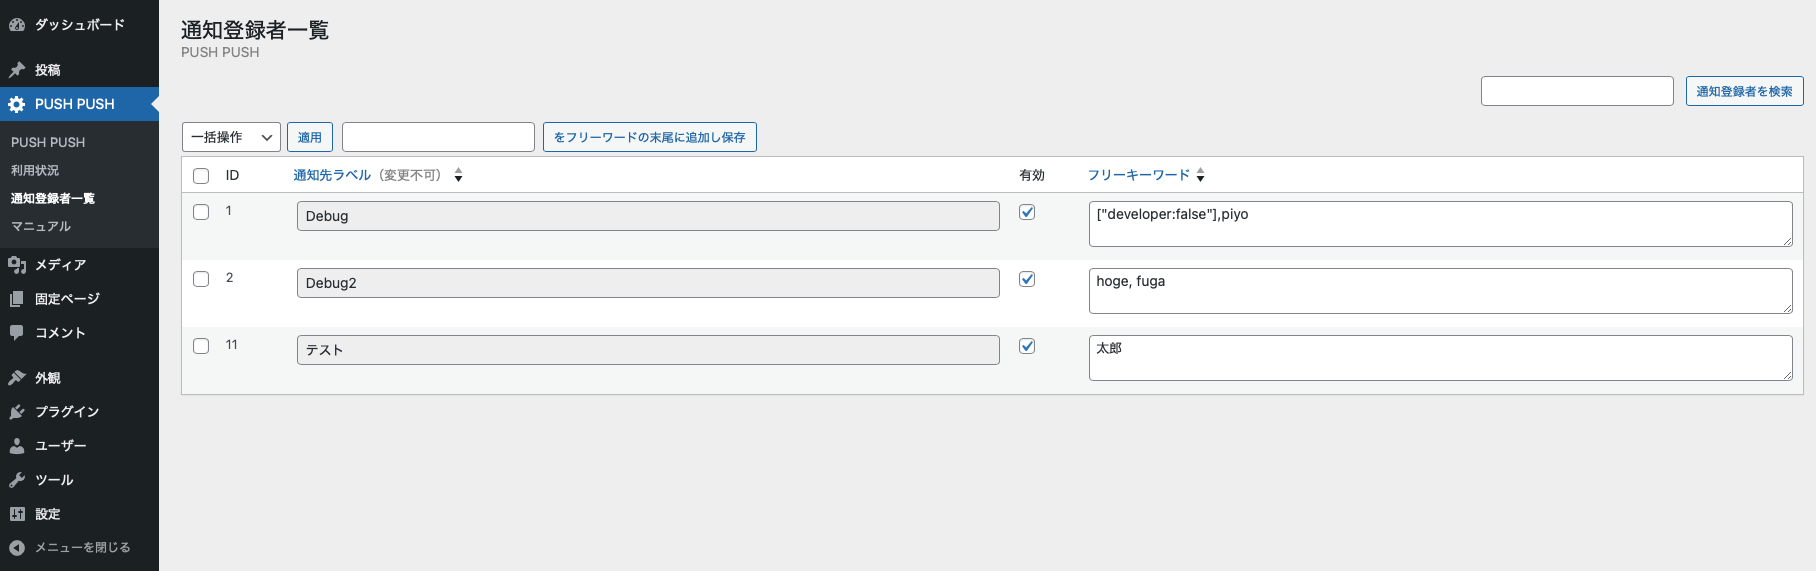Click the collapse menu arrow icon

[x=17, y=548]
